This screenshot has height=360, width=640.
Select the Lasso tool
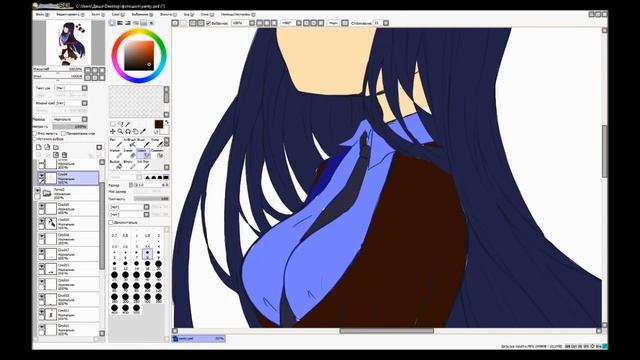pos(121,124)
